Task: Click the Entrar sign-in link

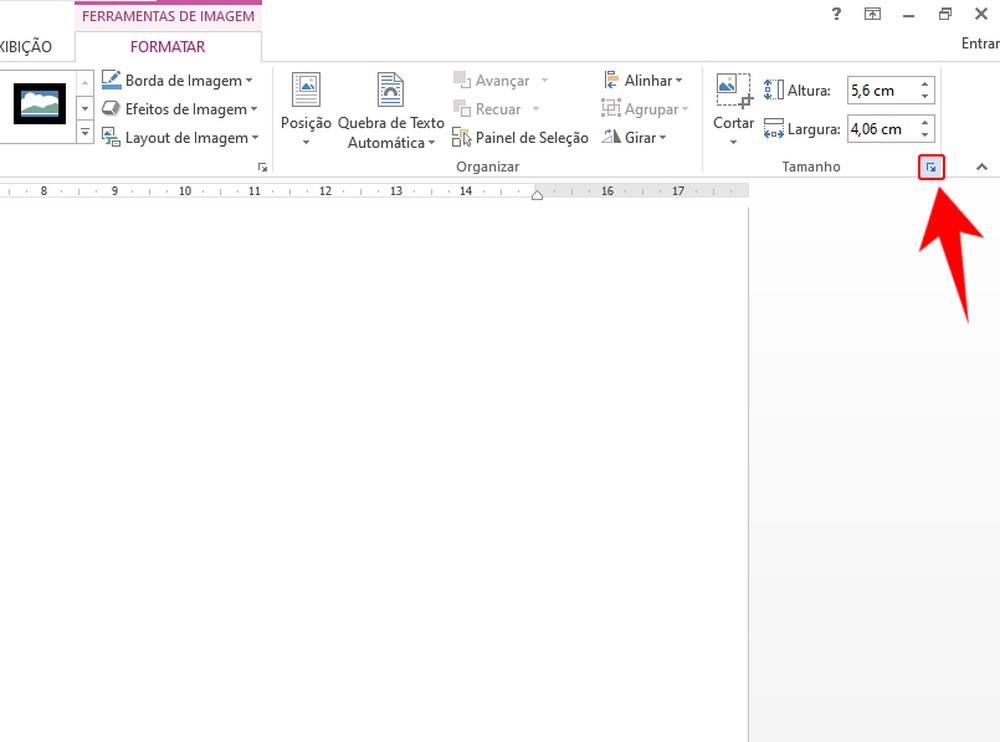Action: (979, 44)
